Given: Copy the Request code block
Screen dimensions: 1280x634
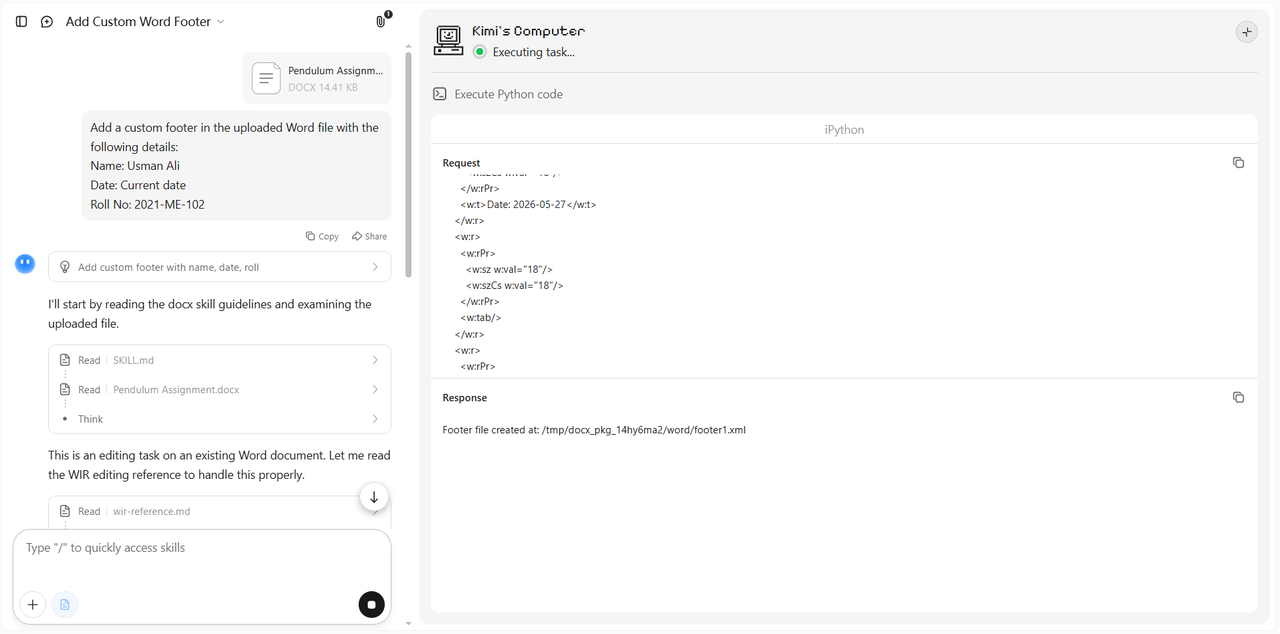Looking at the screenshot, I should (1238, 163).
